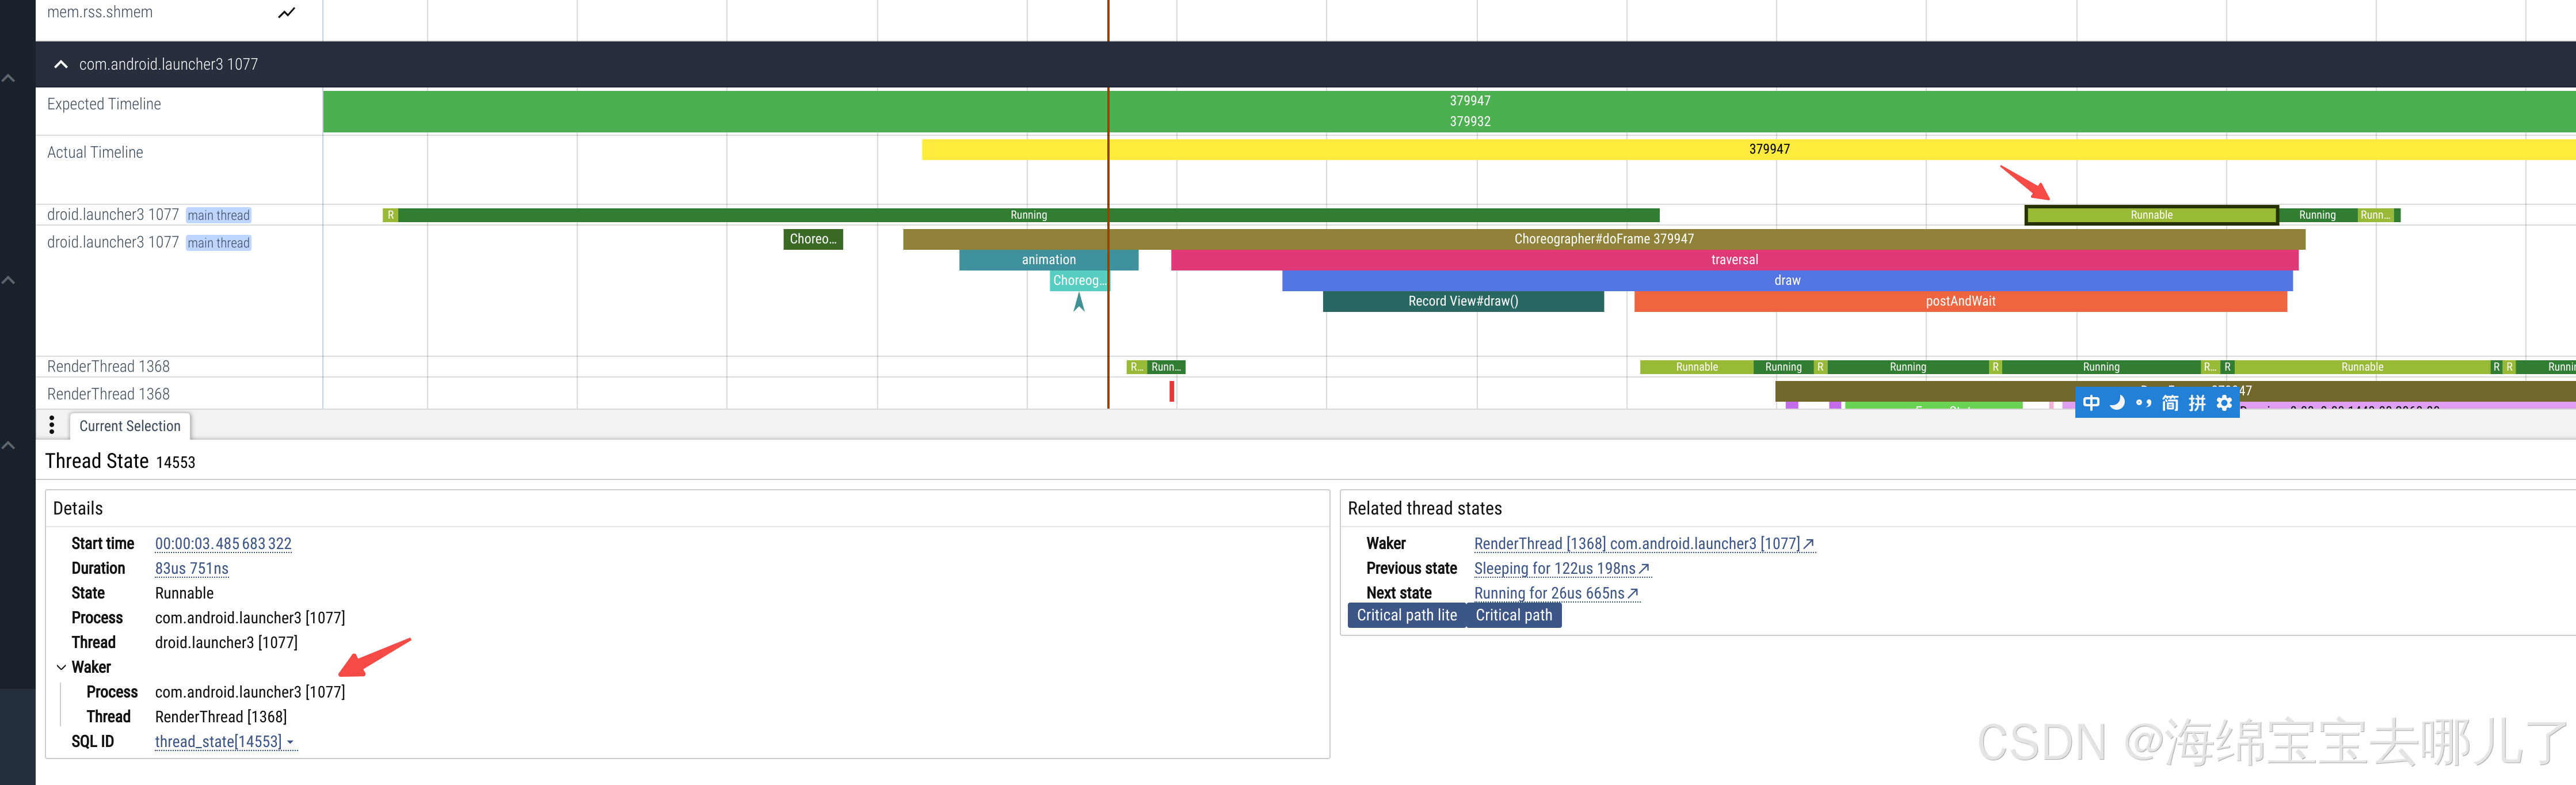
Task: Click the IME moon half-width icon
Action: [2117, 403]
